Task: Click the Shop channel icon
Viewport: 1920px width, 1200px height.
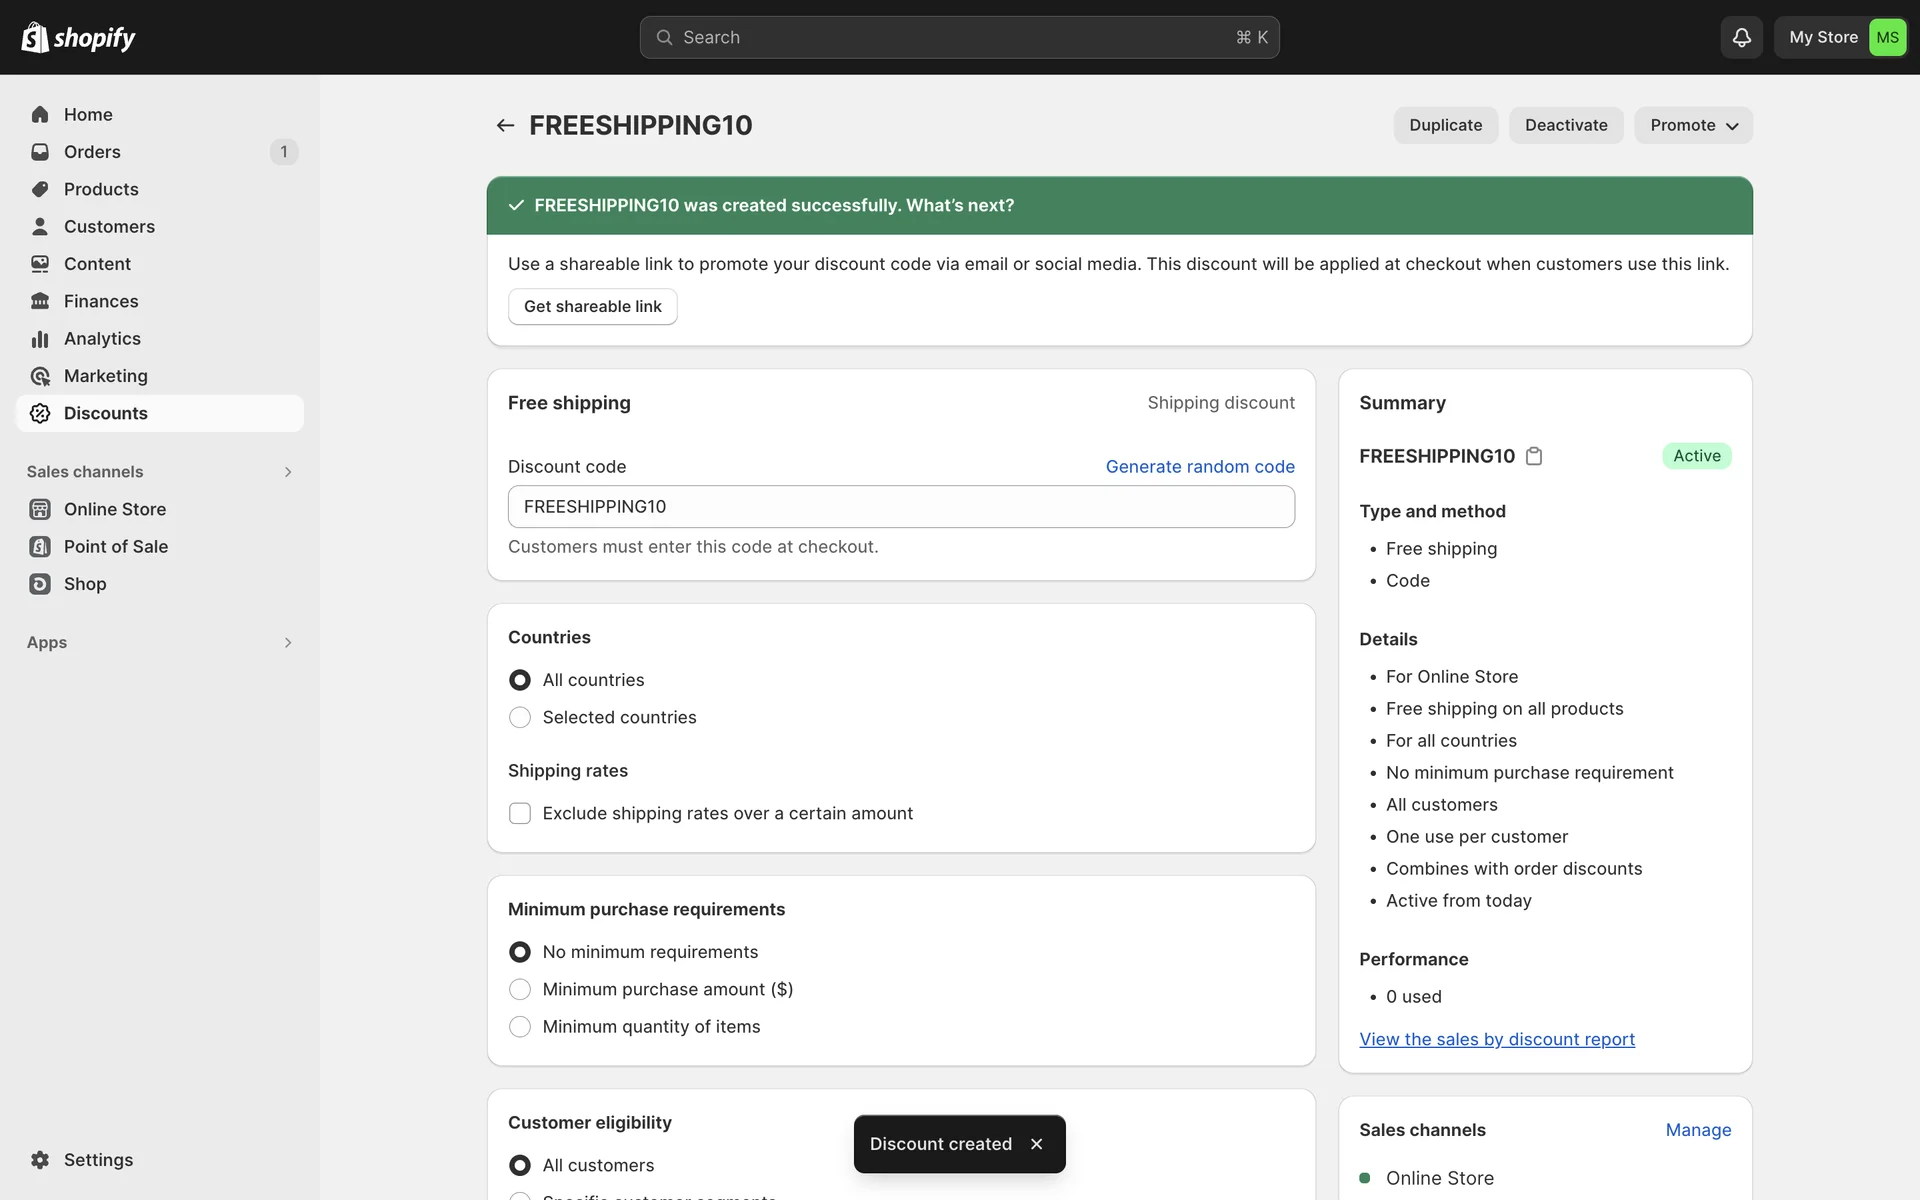Action: pos(40,584)
